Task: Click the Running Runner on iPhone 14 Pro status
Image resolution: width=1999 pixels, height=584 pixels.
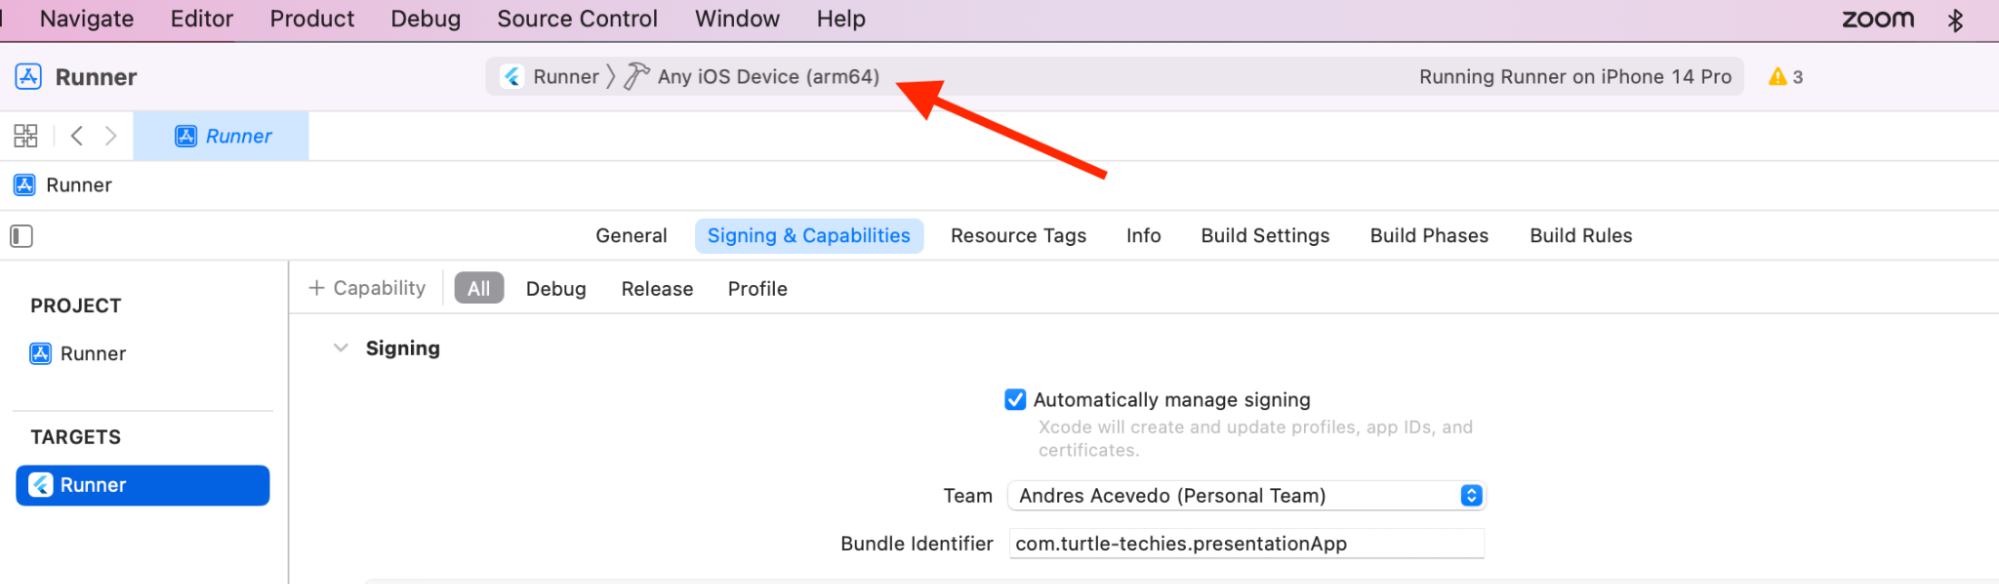Action: coord(1575,77)
